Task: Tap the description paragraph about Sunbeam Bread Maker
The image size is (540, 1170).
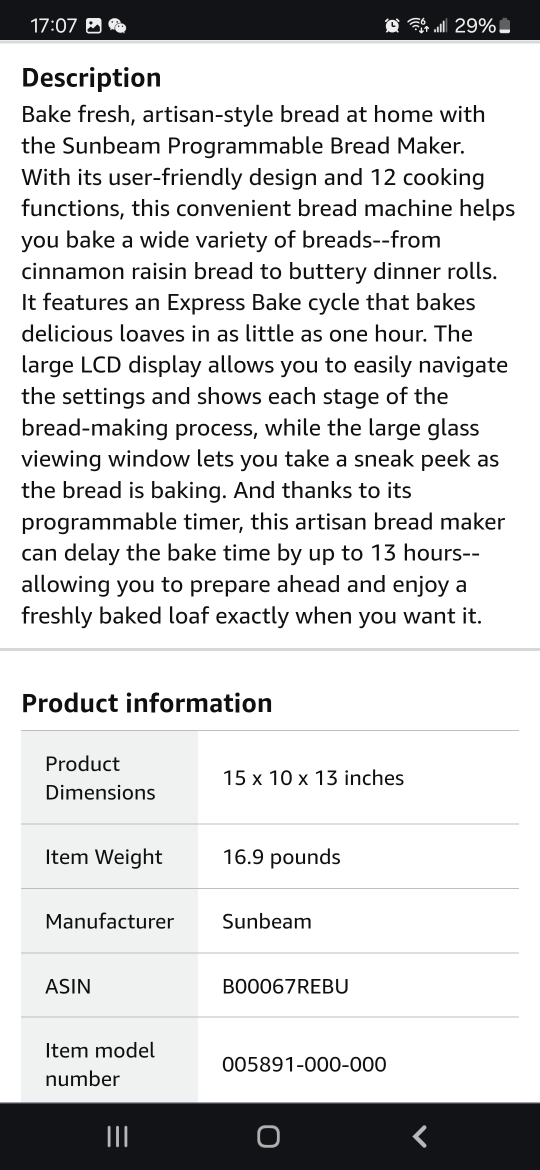Action: coord(269,365)
